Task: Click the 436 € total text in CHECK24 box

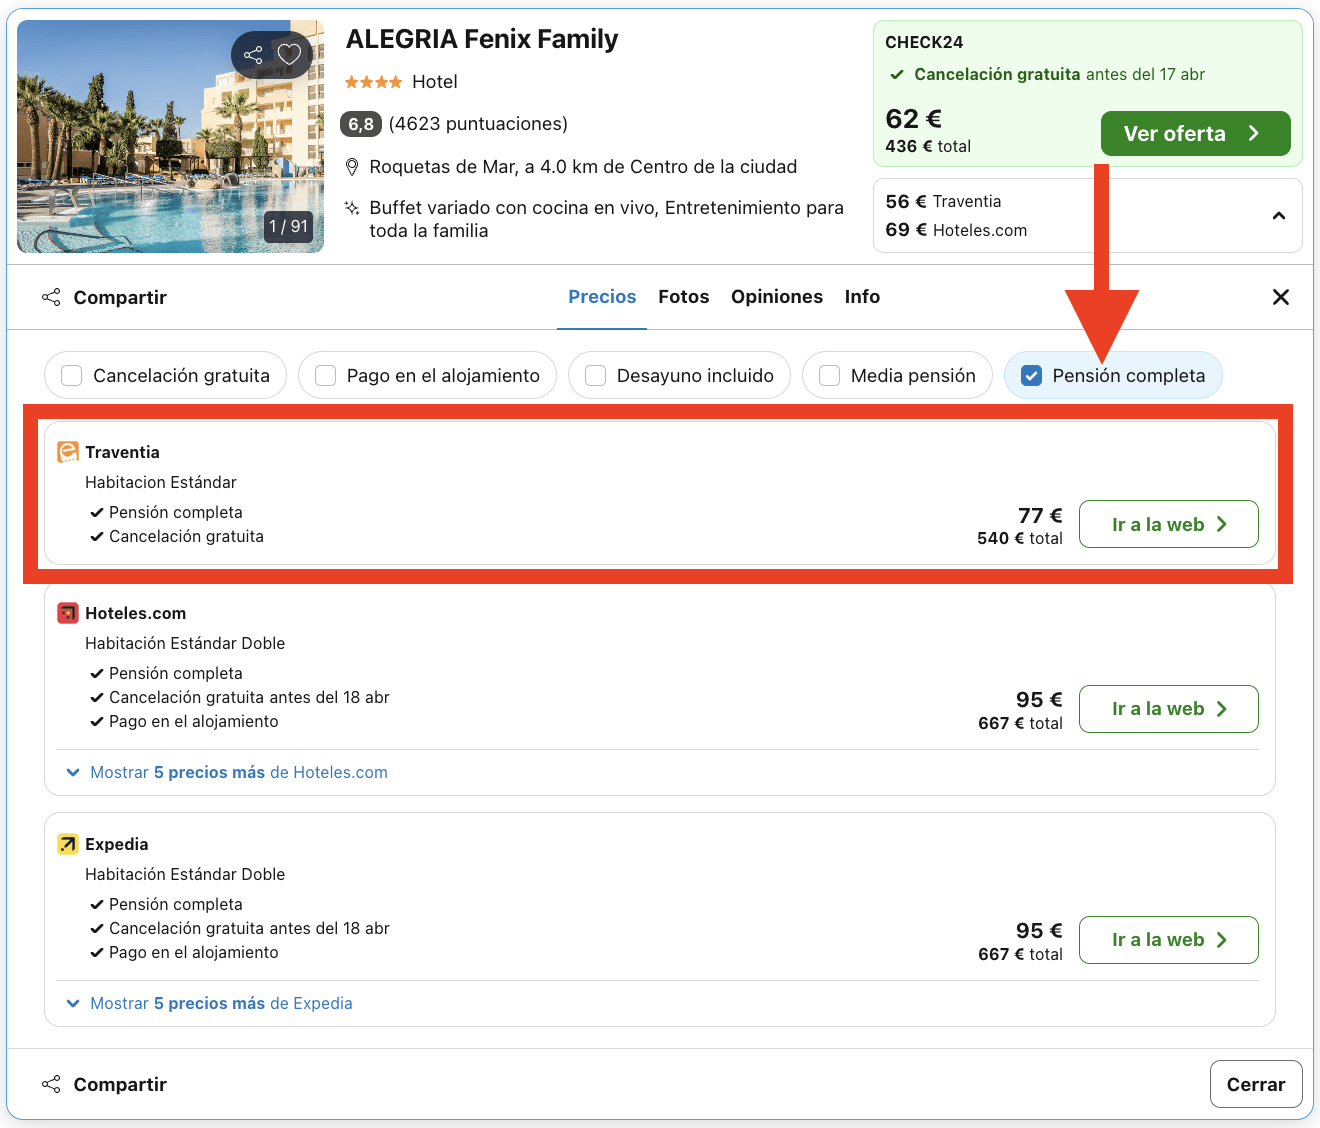Action: pos(928,146)
